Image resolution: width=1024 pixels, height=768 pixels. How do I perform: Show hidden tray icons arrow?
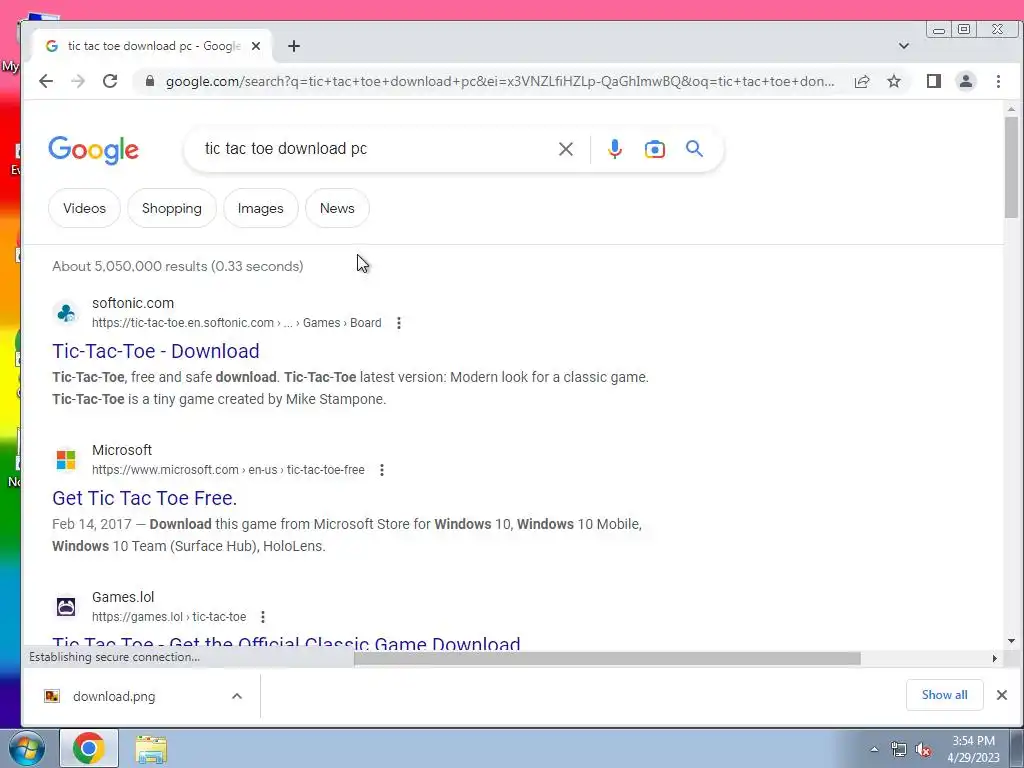coord(874,749)
